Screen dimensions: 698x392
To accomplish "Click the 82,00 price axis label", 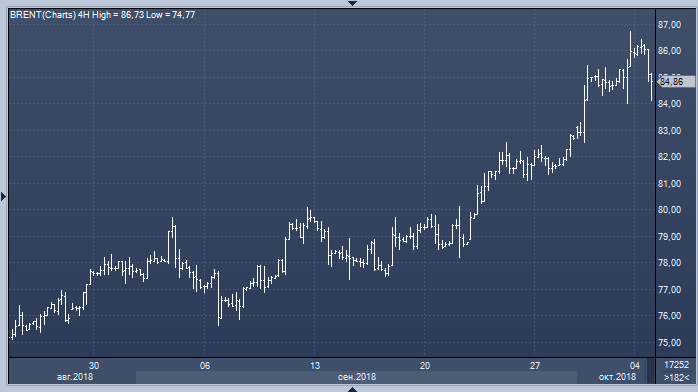I will (x=670, y=157).
